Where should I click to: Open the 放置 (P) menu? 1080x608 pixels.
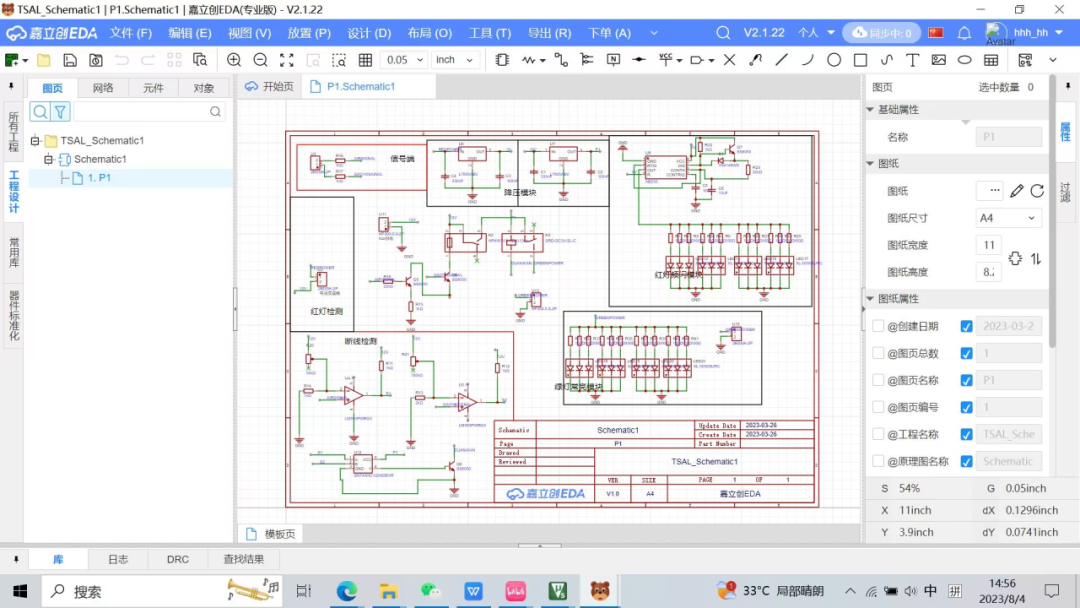tap(309, 33)
